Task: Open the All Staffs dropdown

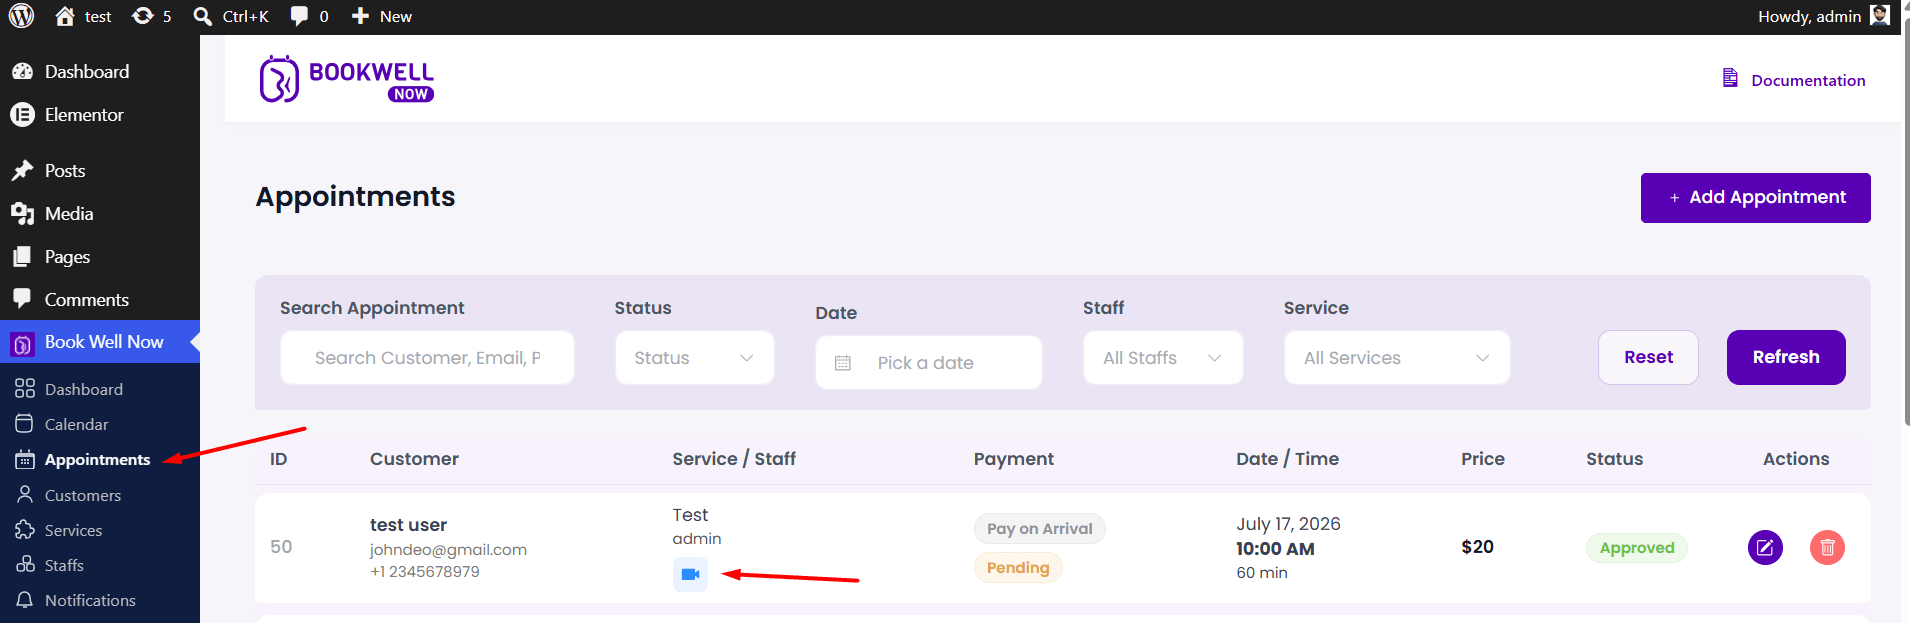Action: pyautogui.click(x=1162, y=358)
